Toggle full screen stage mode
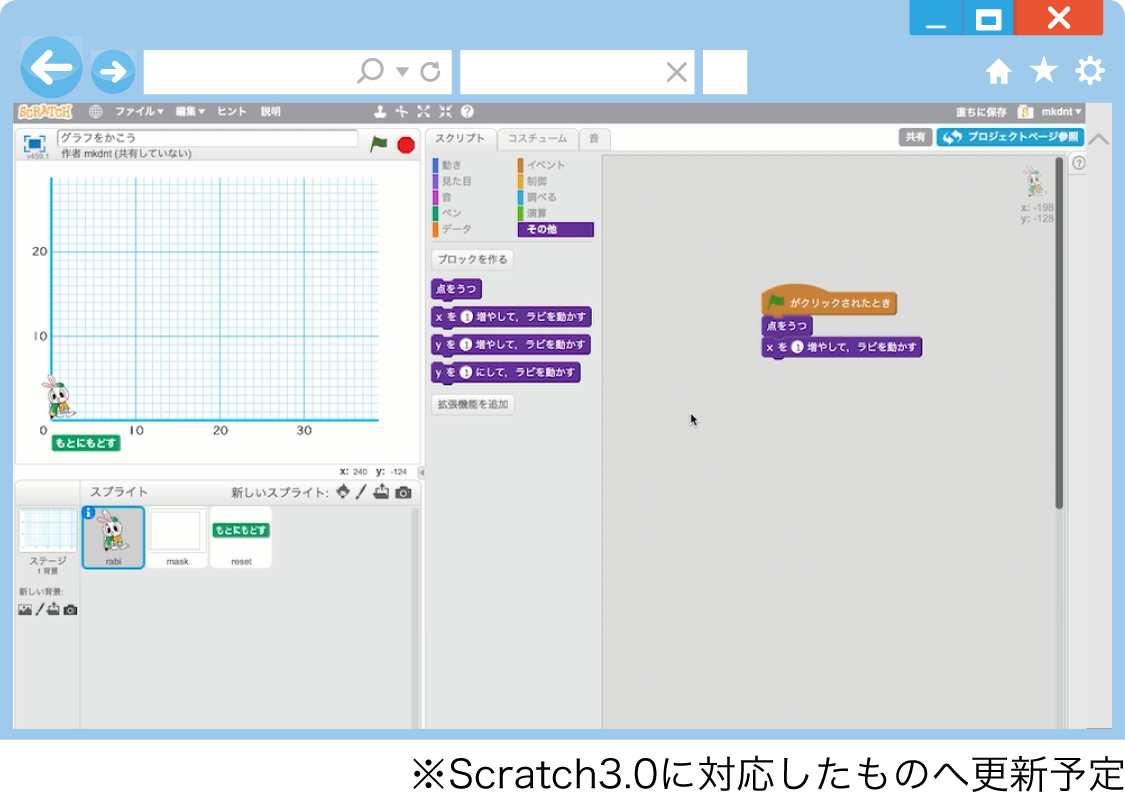The width and height of the screenshot is (1125, 794). point(34,143)
